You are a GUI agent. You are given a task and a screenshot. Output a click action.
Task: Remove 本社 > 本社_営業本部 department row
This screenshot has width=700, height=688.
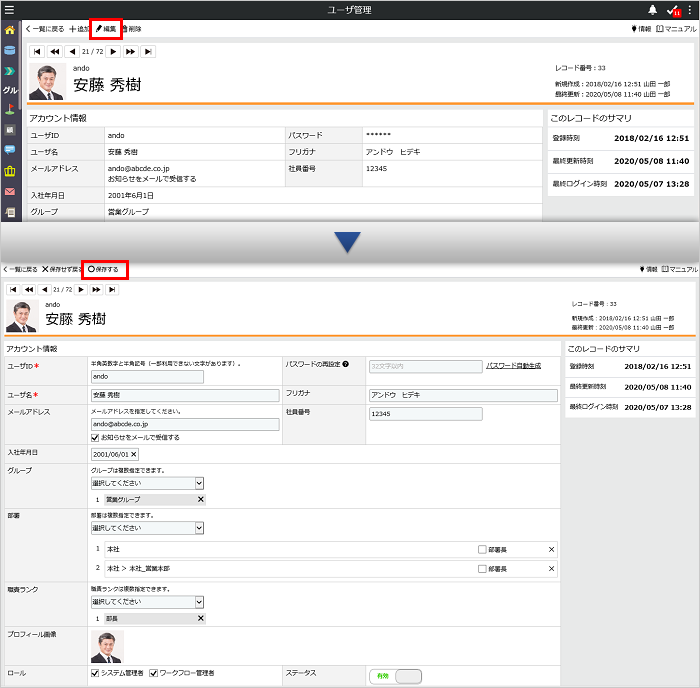click(x=551, y=569)
